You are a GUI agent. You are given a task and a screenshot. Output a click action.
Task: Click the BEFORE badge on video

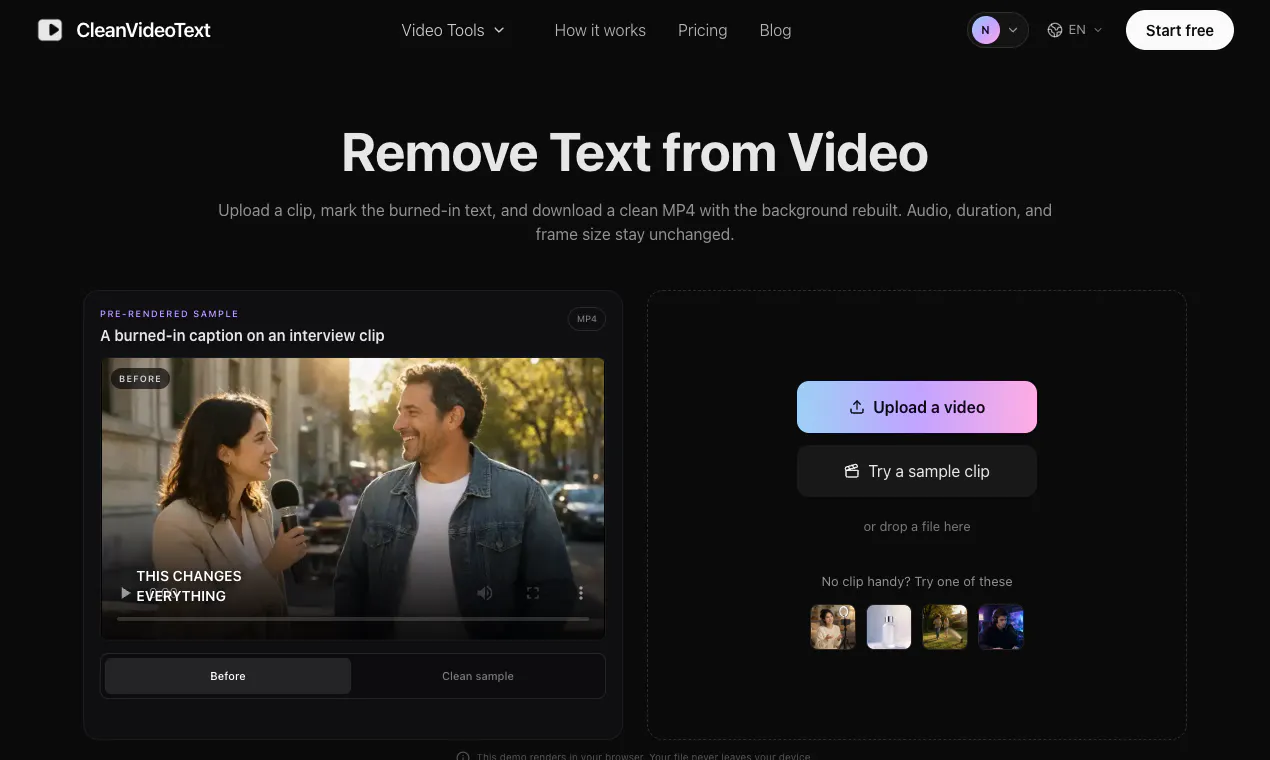(140, 379)
